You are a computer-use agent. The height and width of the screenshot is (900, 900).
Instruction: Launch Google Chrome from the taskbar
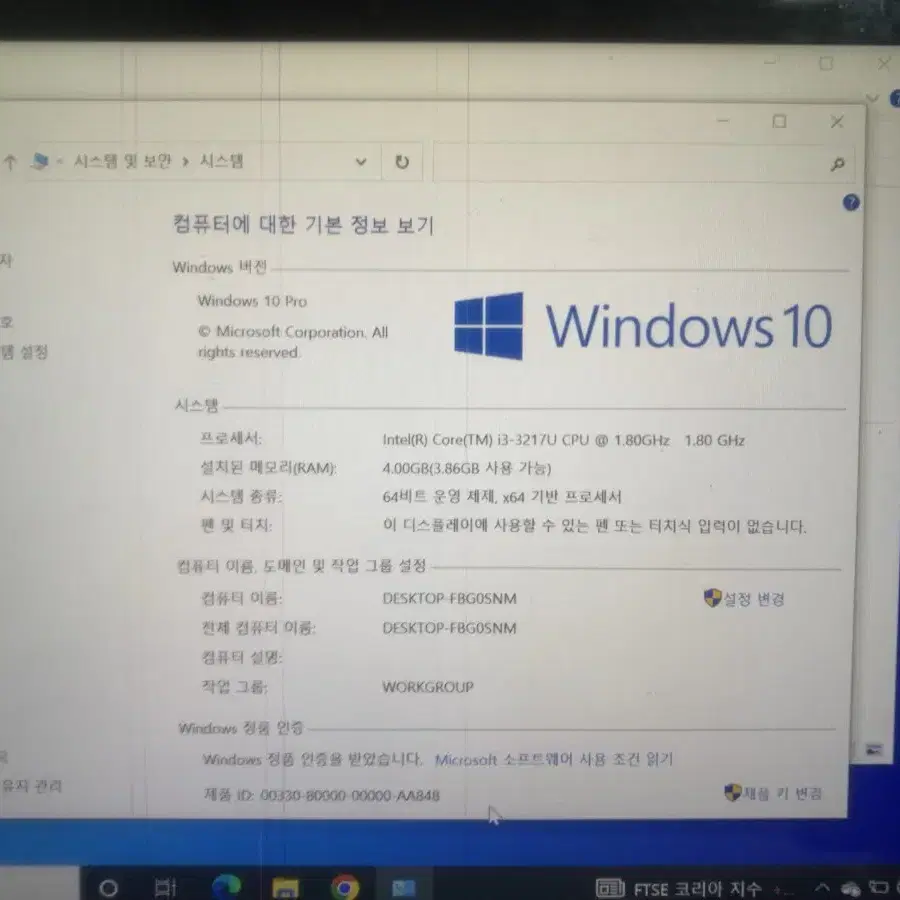click(344, 888)
